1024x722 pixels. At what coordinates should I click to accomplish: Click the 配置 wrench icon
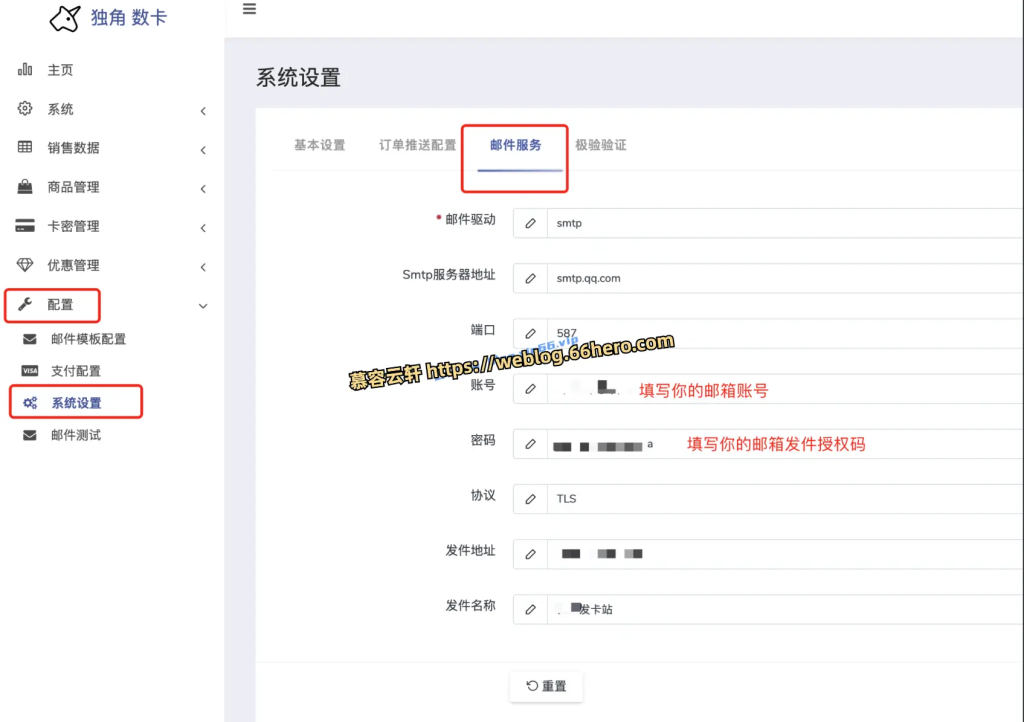25,305
